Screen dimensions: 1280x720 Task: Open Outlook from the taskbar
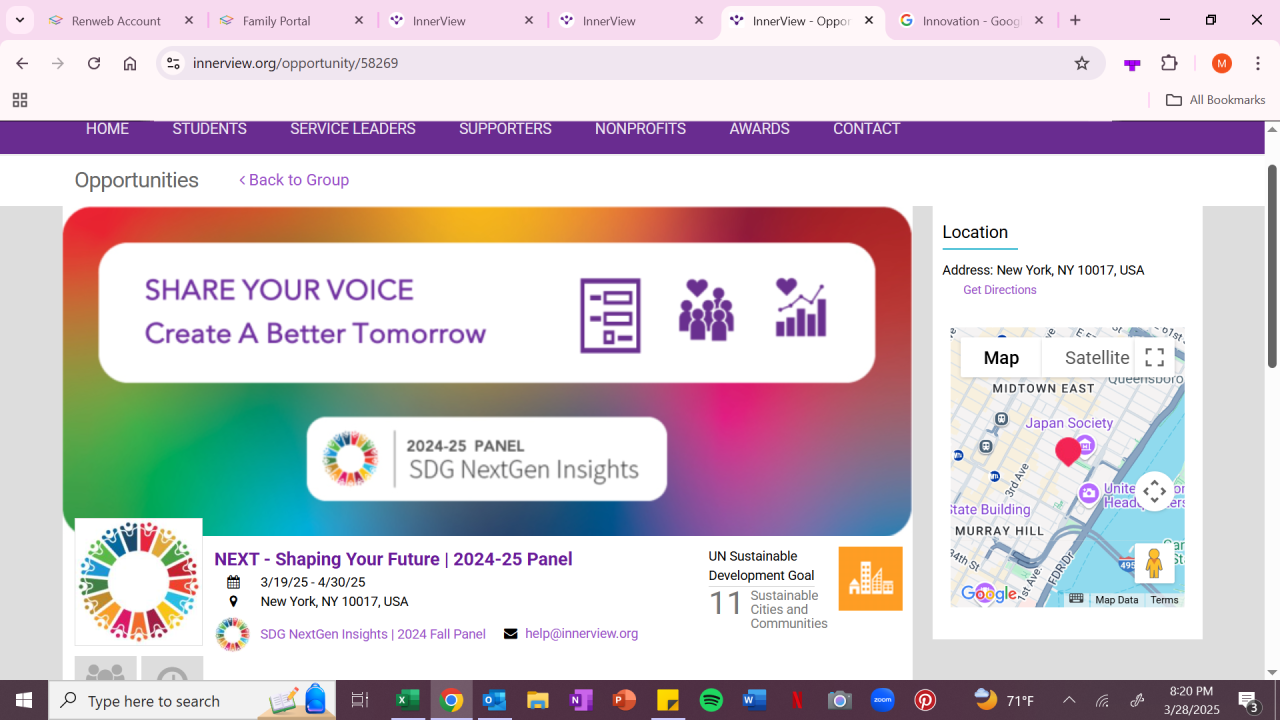494,700
